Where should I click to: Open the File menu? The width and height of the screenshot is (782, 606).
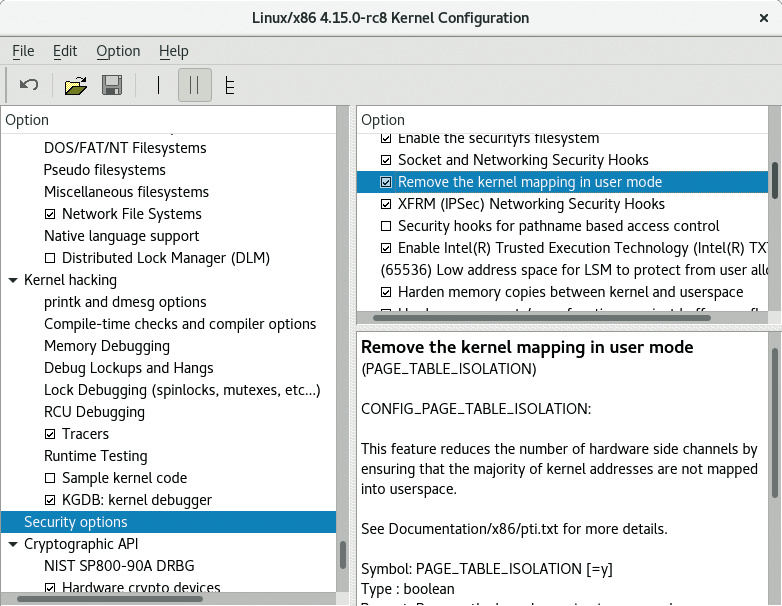[x=23, y=51]
